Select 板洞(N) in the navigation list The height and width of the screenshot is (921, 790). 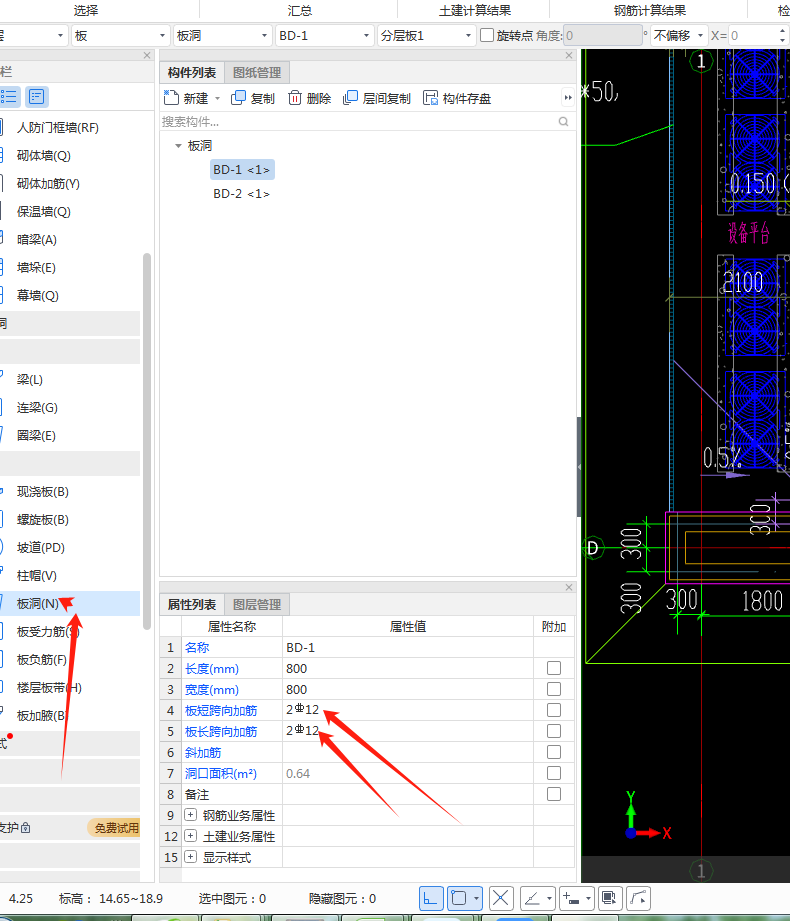(x=69, y=603)
